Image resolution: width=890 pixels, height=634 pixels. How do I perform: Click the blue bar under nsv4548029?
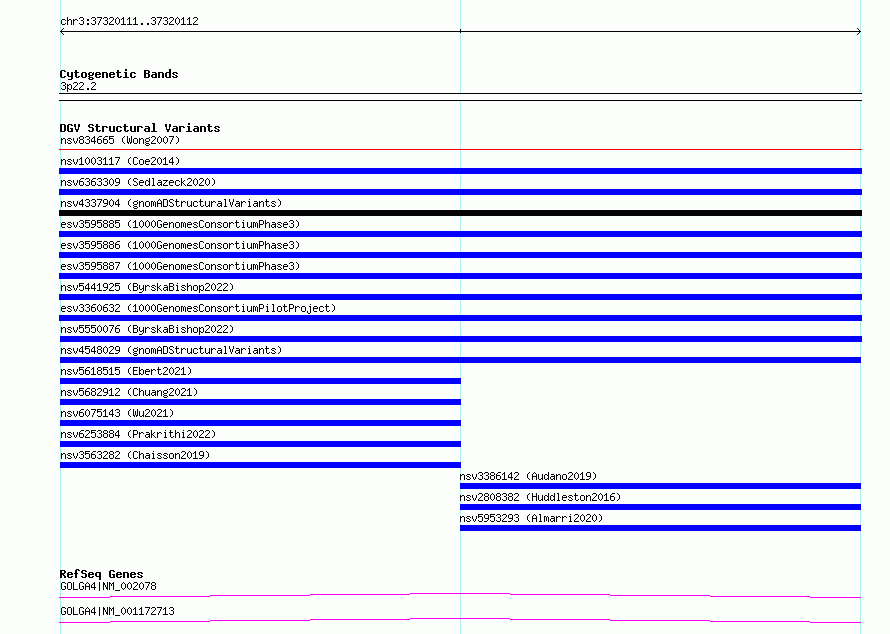click(460, 360)
